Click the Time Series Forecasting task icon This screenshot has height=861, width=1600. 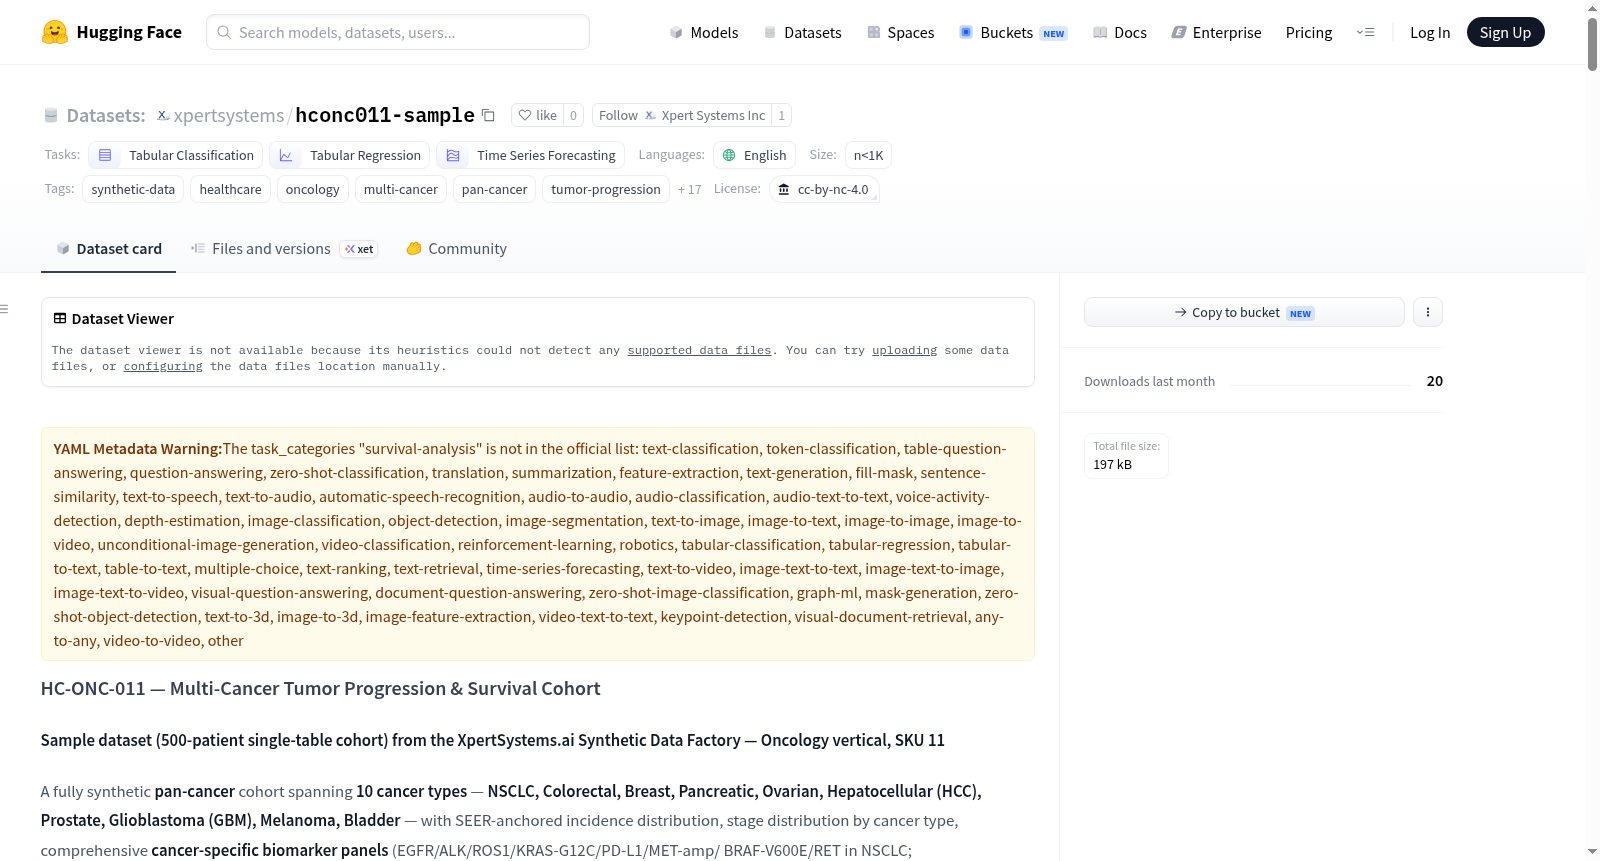click(453, 155)
